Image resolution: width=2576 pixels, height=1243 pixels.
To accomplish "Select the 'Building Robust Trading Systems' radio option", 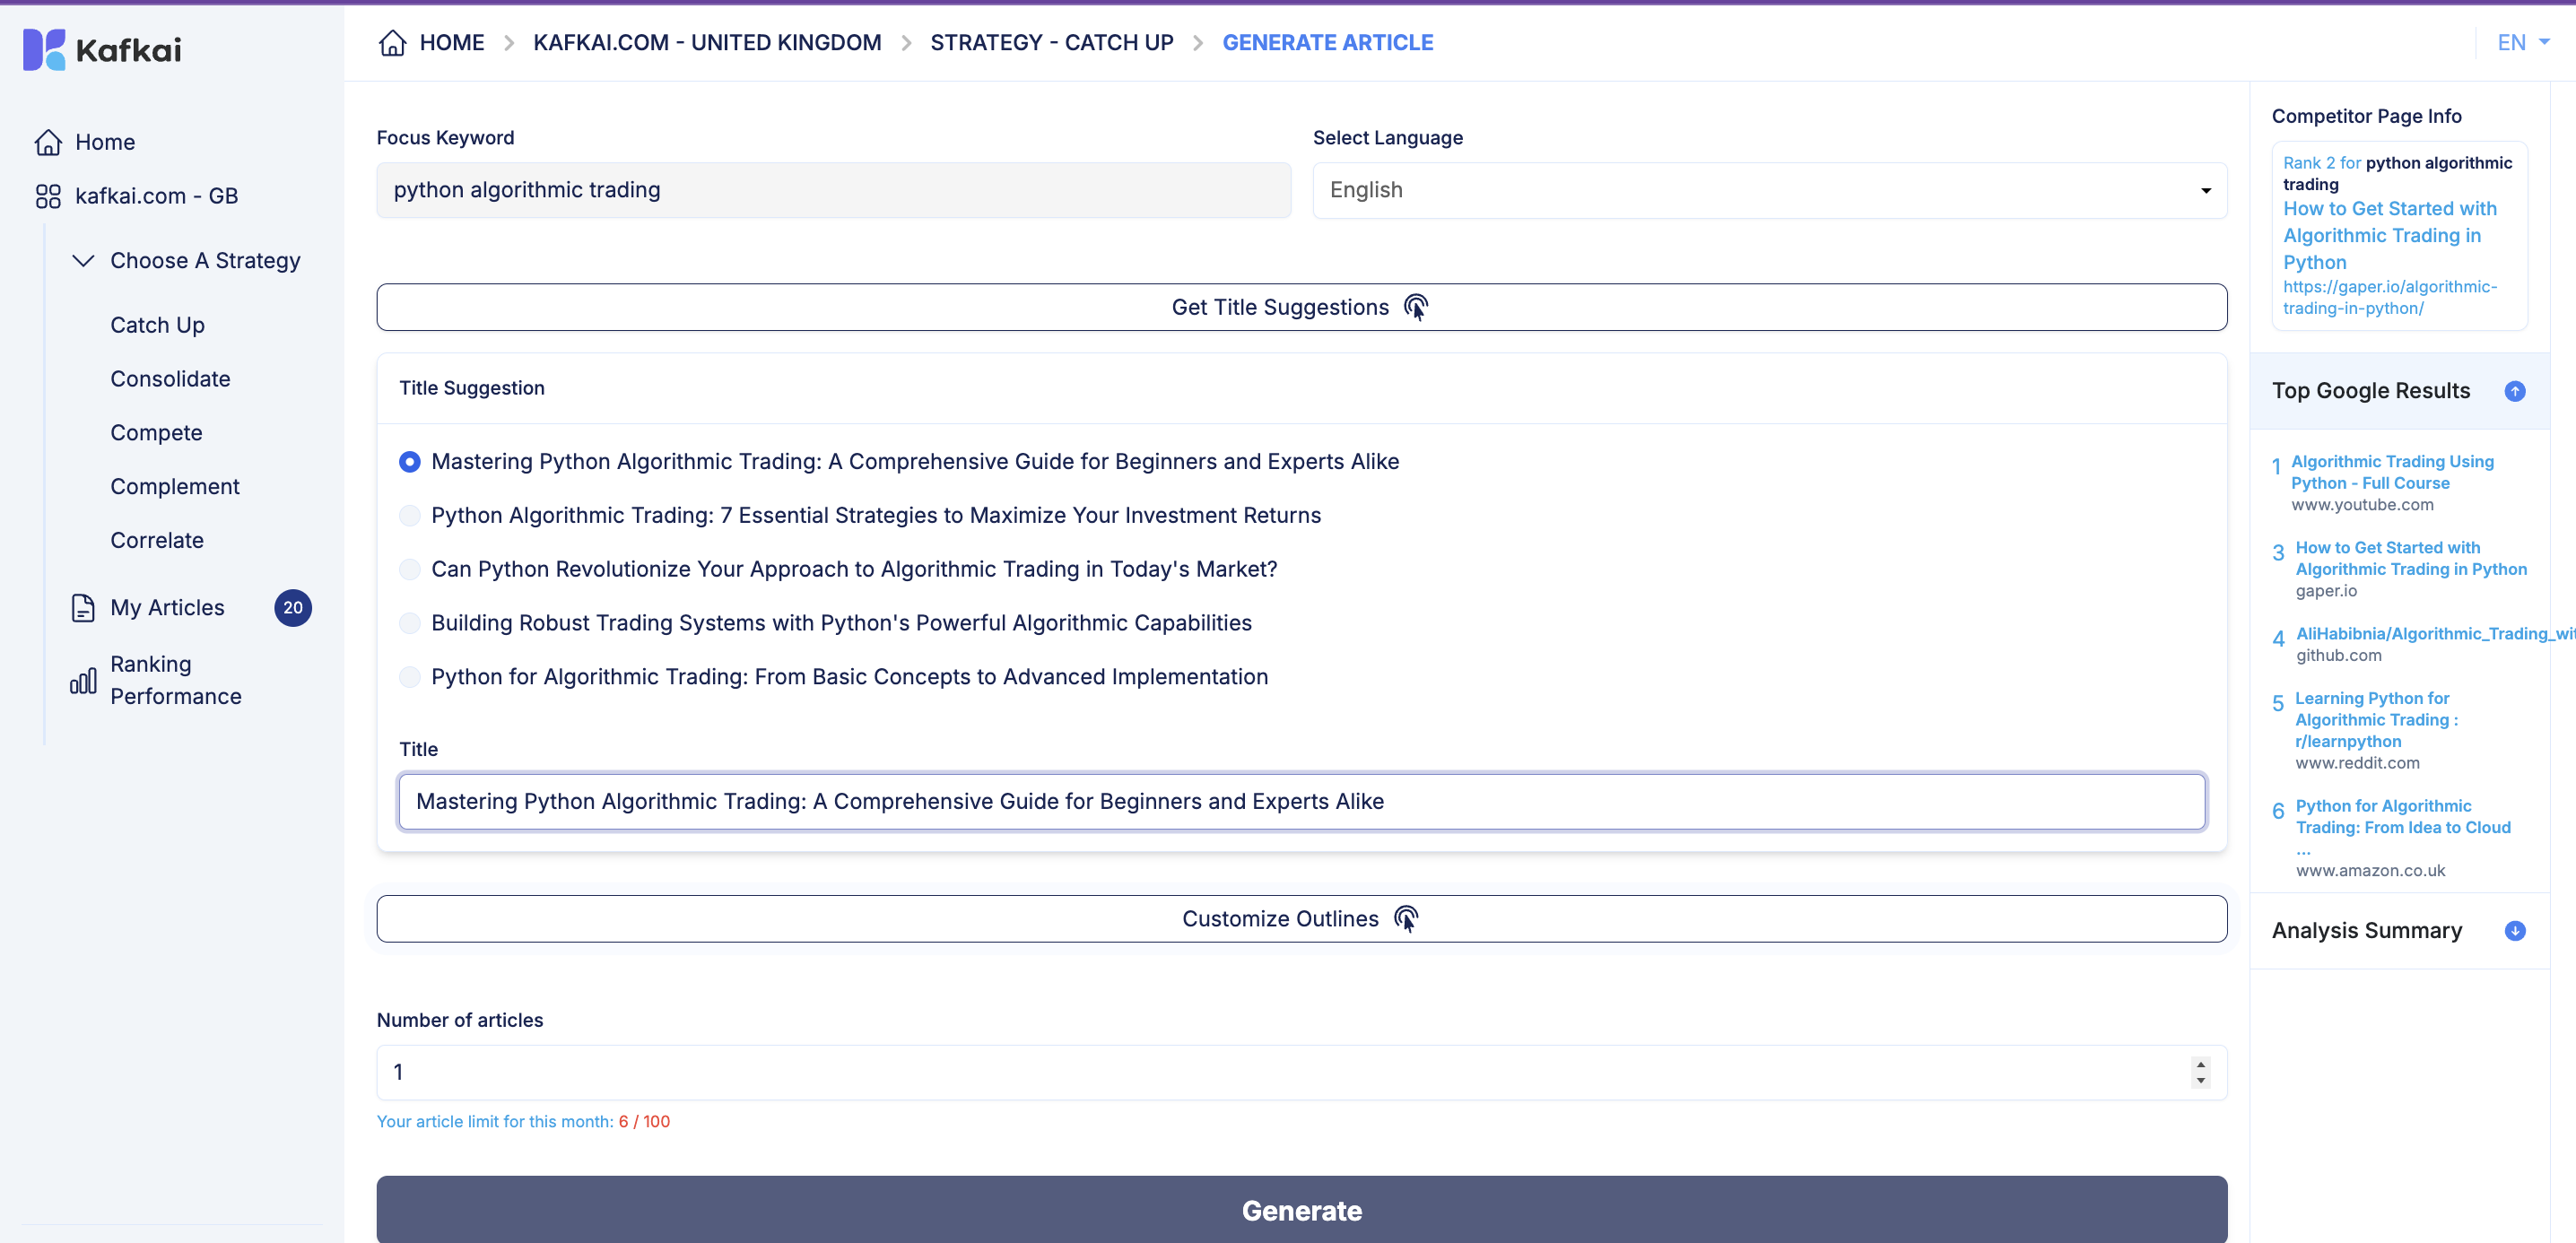I will (409, 624).
